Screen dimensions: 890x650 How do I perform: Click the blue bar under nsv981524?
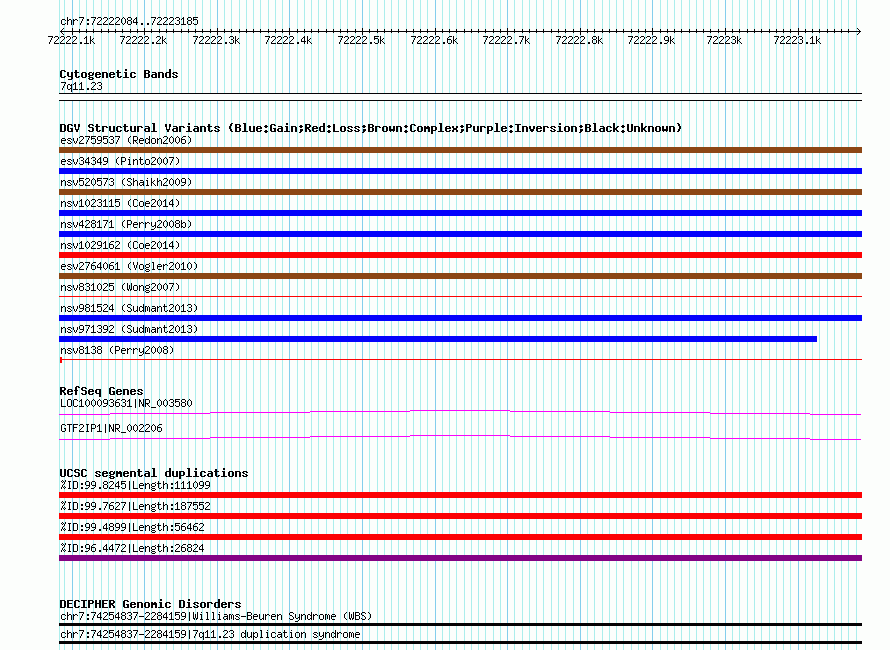pyautogui.click(x=460, y=318)
